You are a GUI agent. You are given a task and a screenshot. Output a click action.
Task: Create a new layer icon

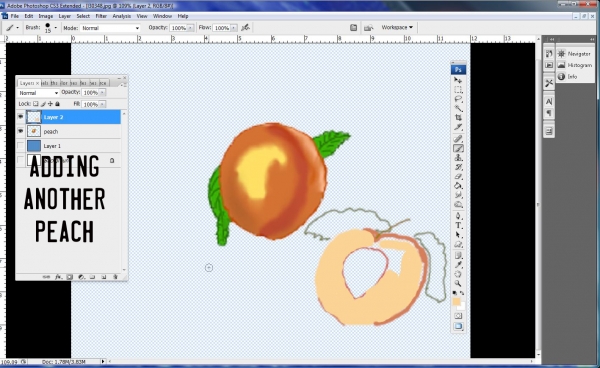pos(104,277)
